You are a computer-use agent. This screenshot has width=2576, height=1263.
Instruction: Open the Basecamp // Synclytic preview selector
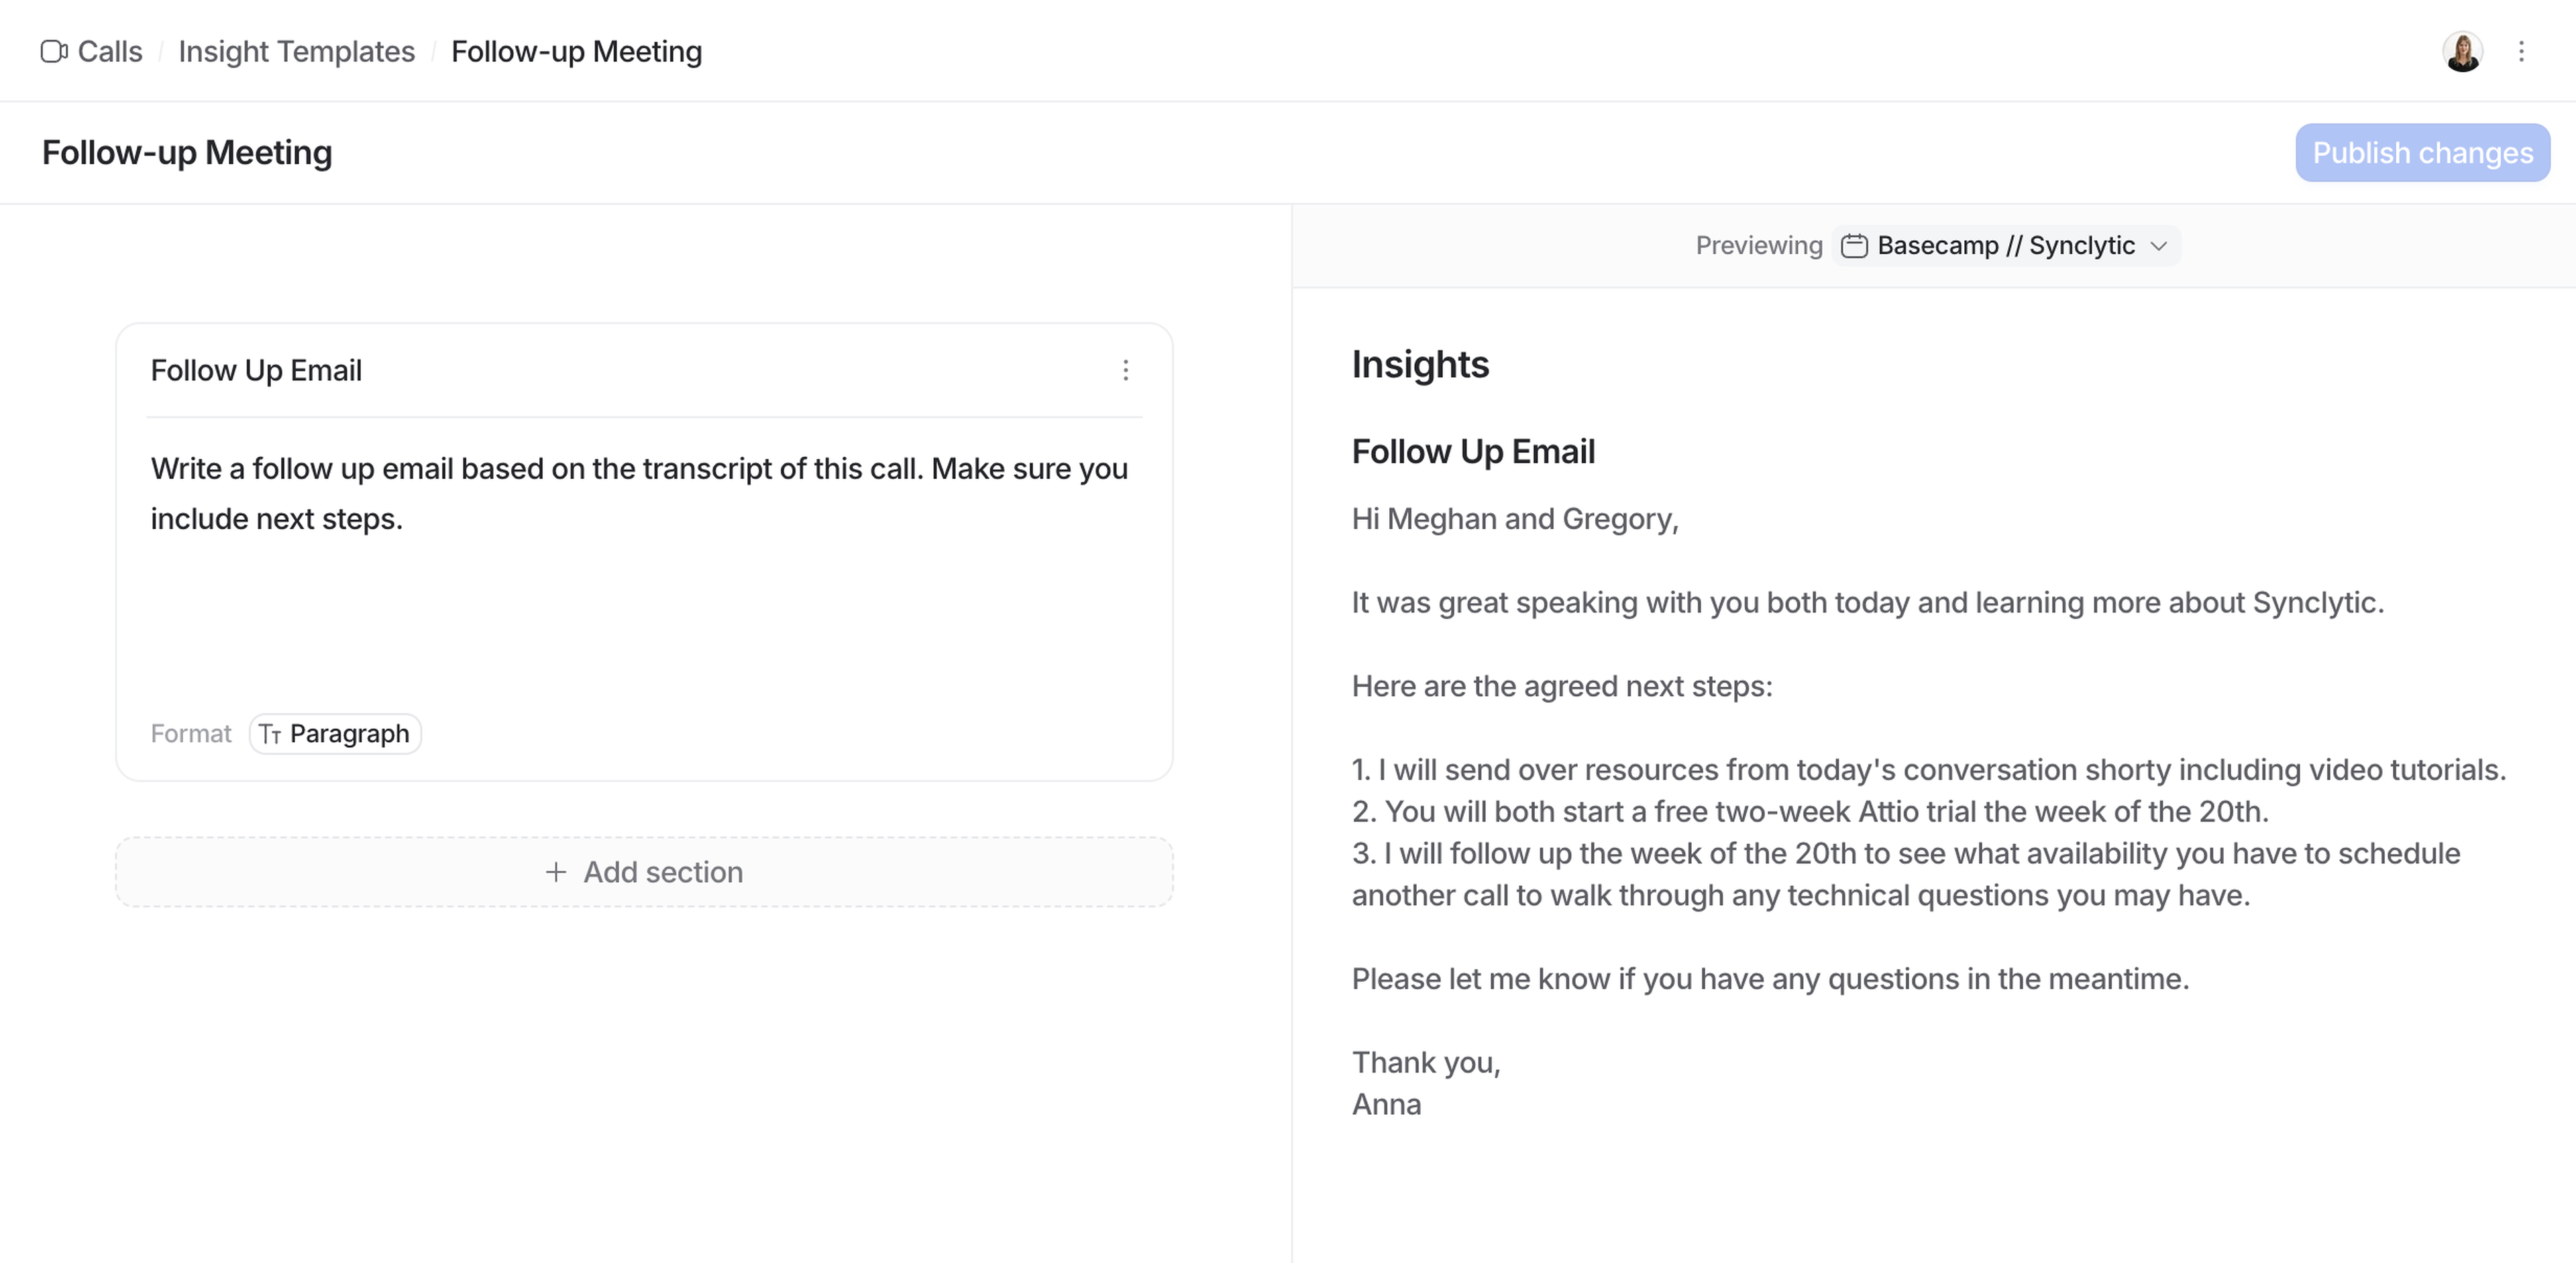coord(2005,246)
